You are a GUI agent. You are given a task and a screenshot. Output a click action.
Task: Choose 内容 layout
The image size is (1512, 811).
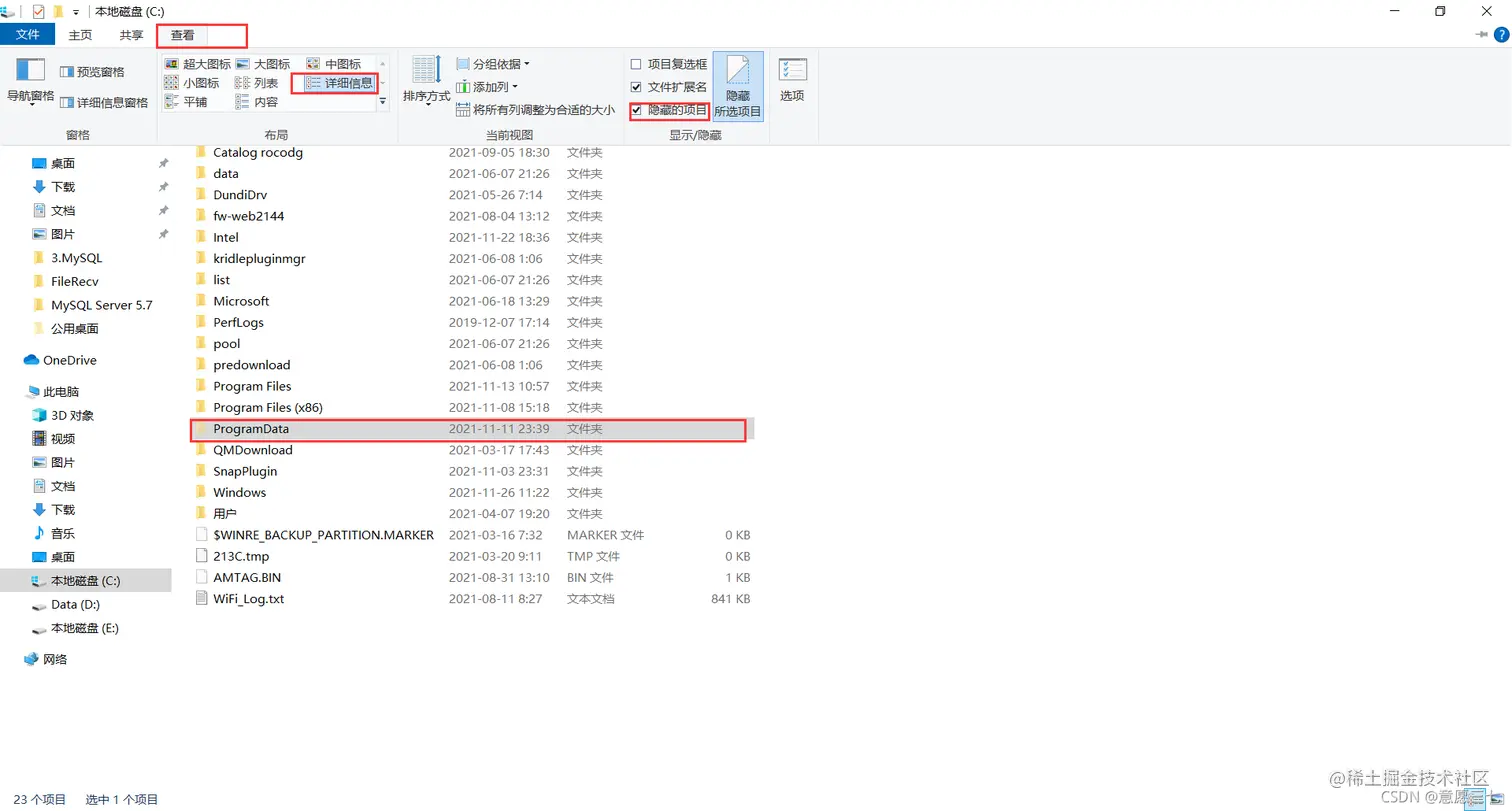click(256, 102)
